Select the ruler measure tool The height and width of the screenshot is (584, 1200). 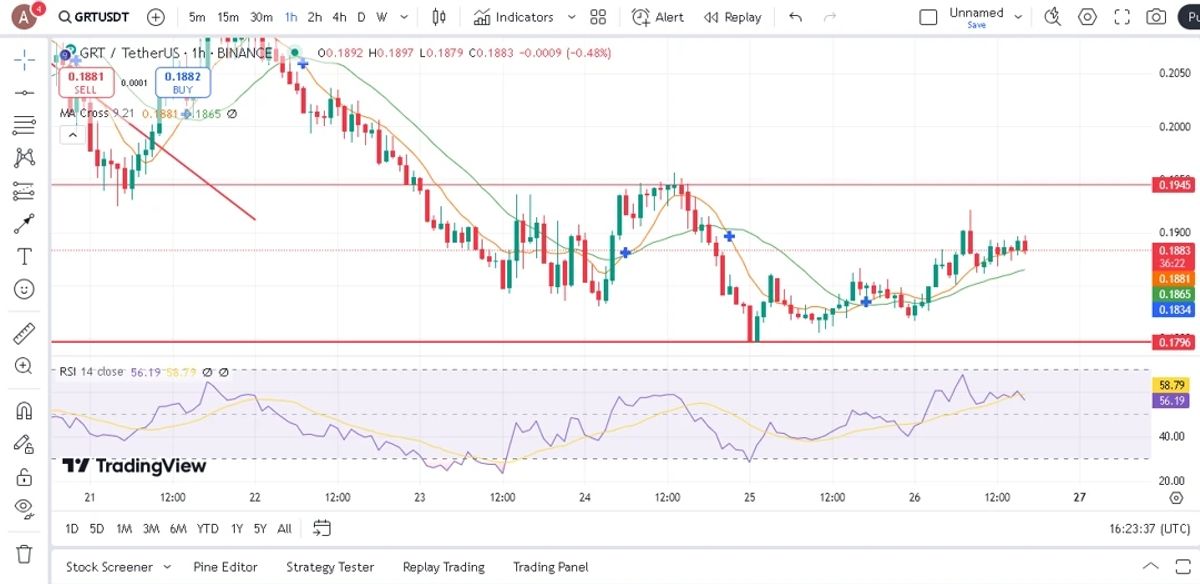click(24, 333)
